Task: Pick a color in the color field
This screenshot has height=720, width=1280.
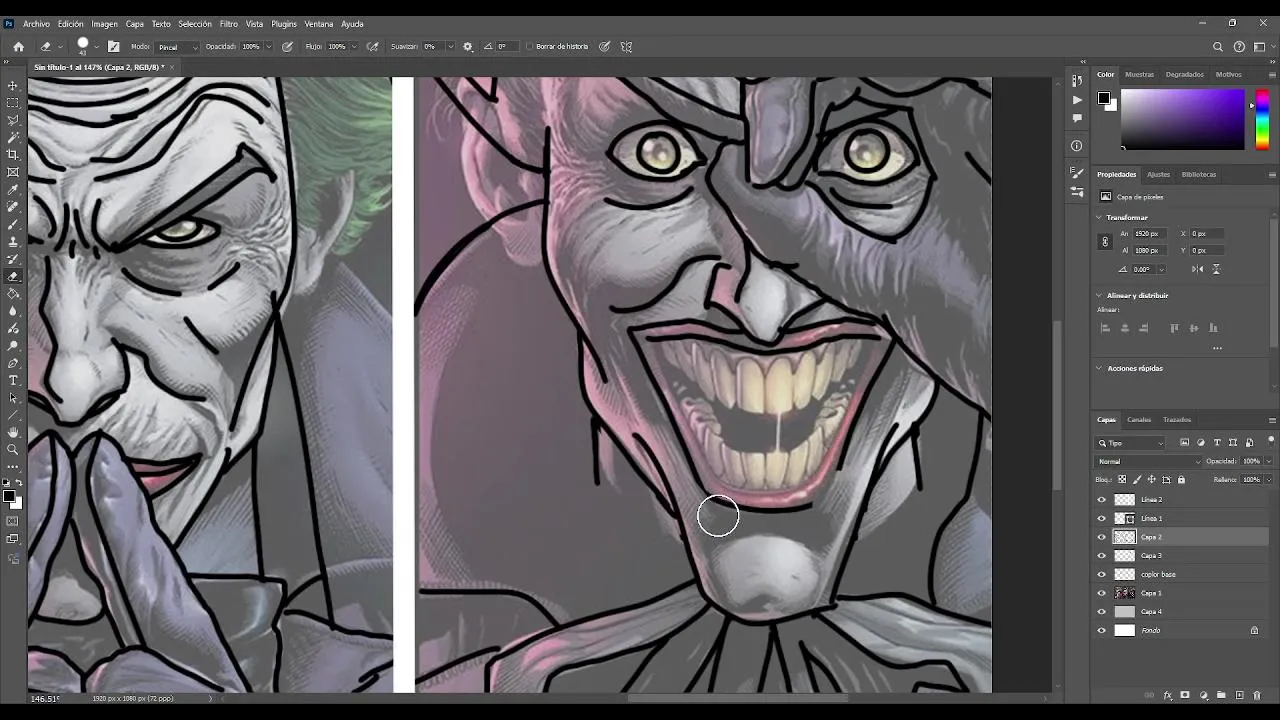Action: (1182, 119)
